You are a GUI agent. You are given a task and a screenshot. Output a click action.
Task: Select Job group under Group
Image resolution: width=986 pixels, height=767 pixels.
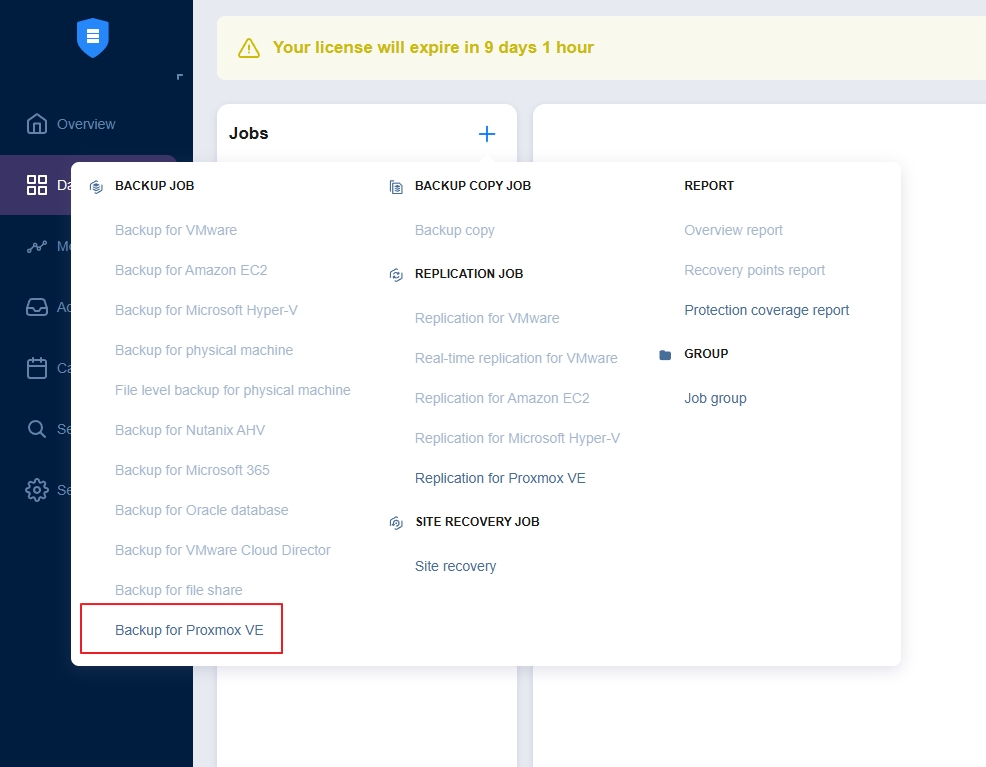tap(715, 398)
